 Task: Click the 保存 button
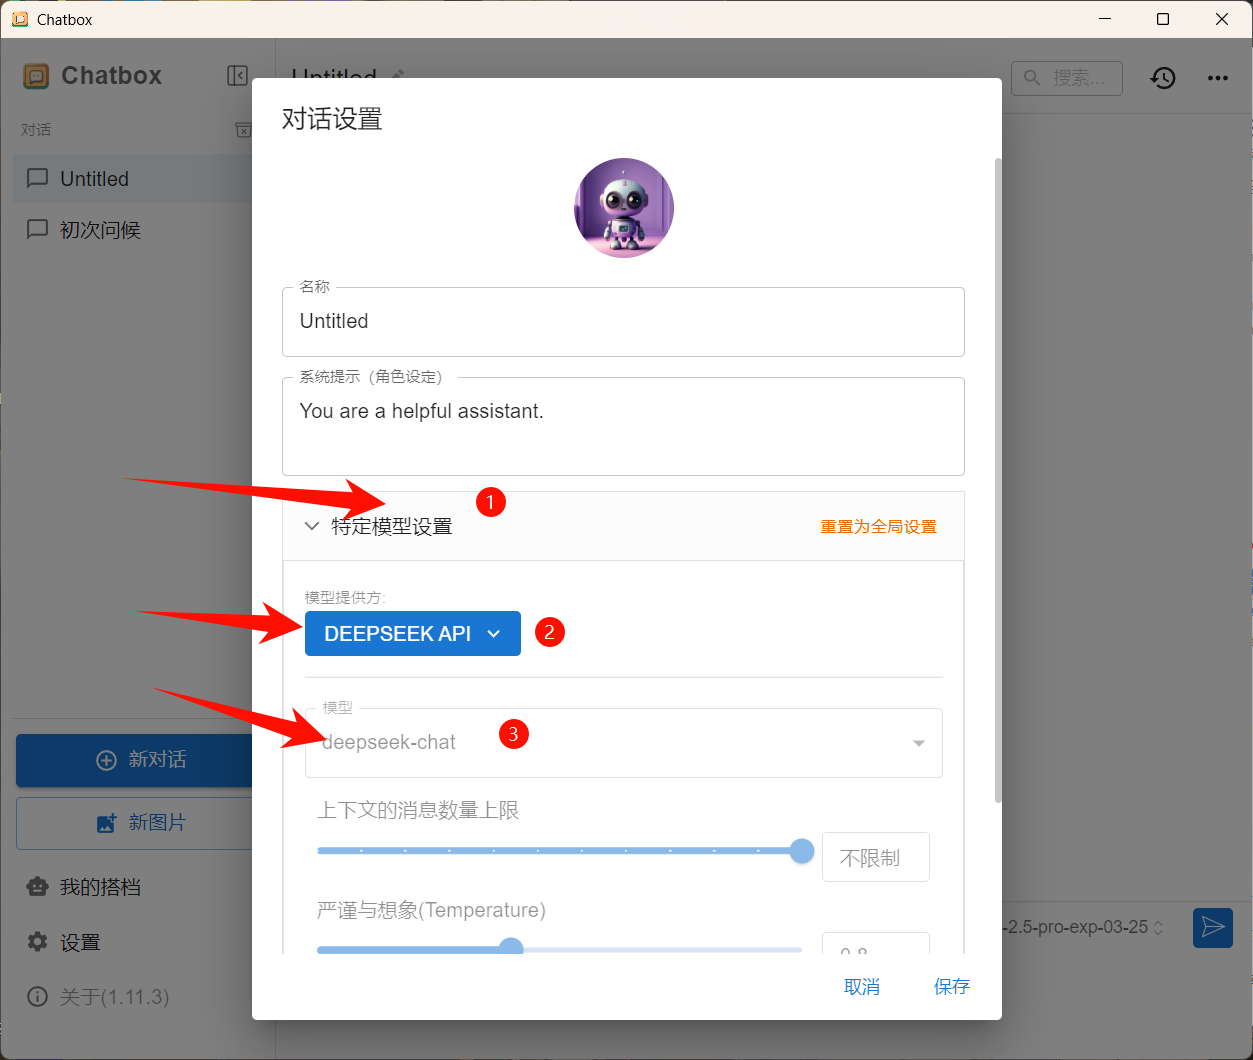(952, 987)
